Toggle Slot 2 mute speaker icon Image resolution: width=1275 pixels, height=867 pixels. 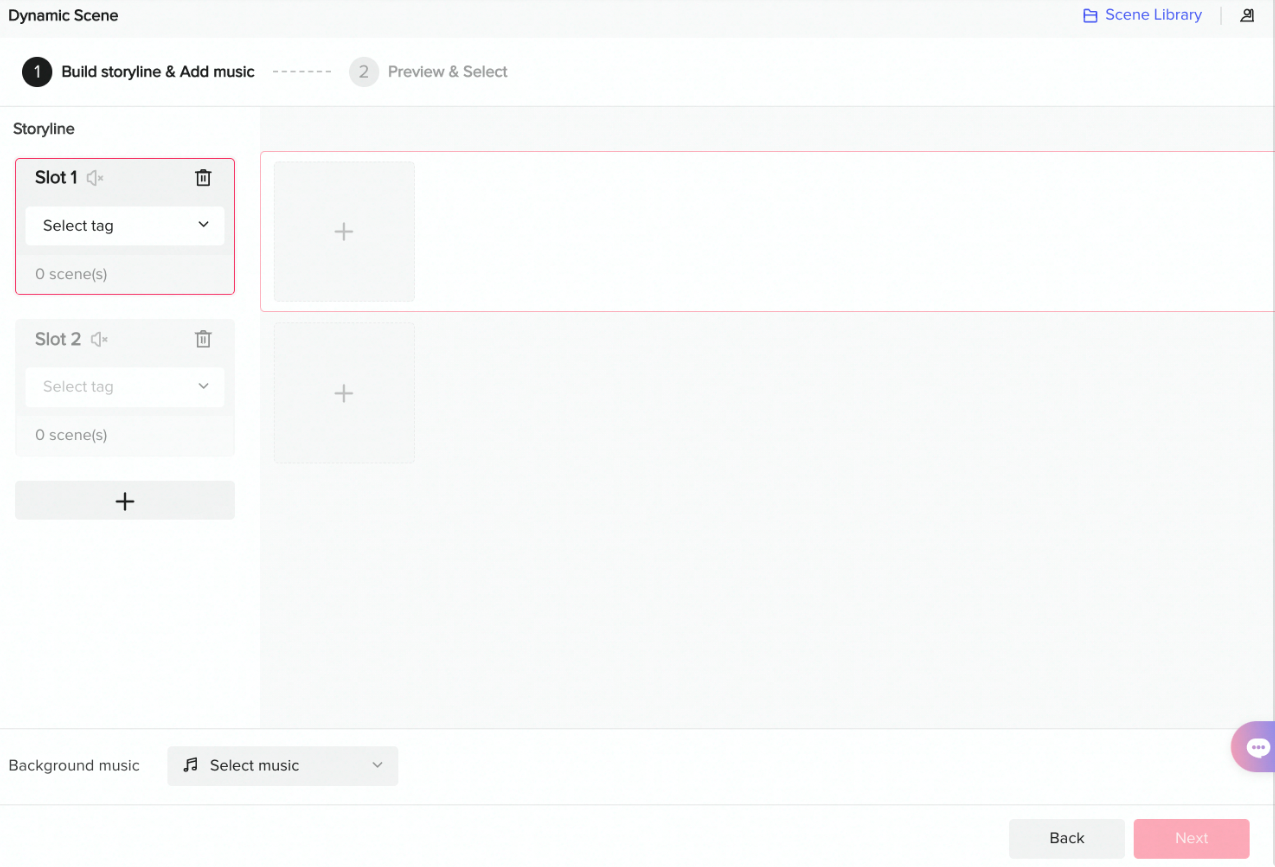point(98,339)
